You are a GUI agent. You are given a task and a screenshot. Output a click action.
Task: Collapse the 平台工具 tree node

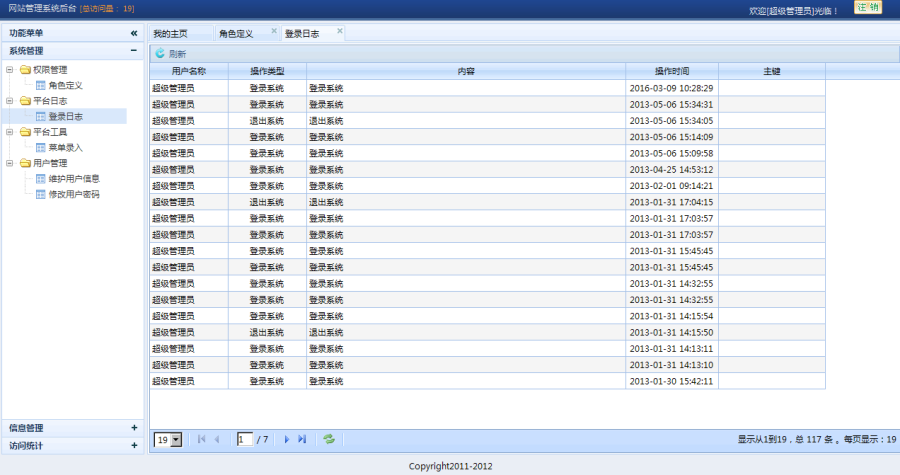[9, 131]
